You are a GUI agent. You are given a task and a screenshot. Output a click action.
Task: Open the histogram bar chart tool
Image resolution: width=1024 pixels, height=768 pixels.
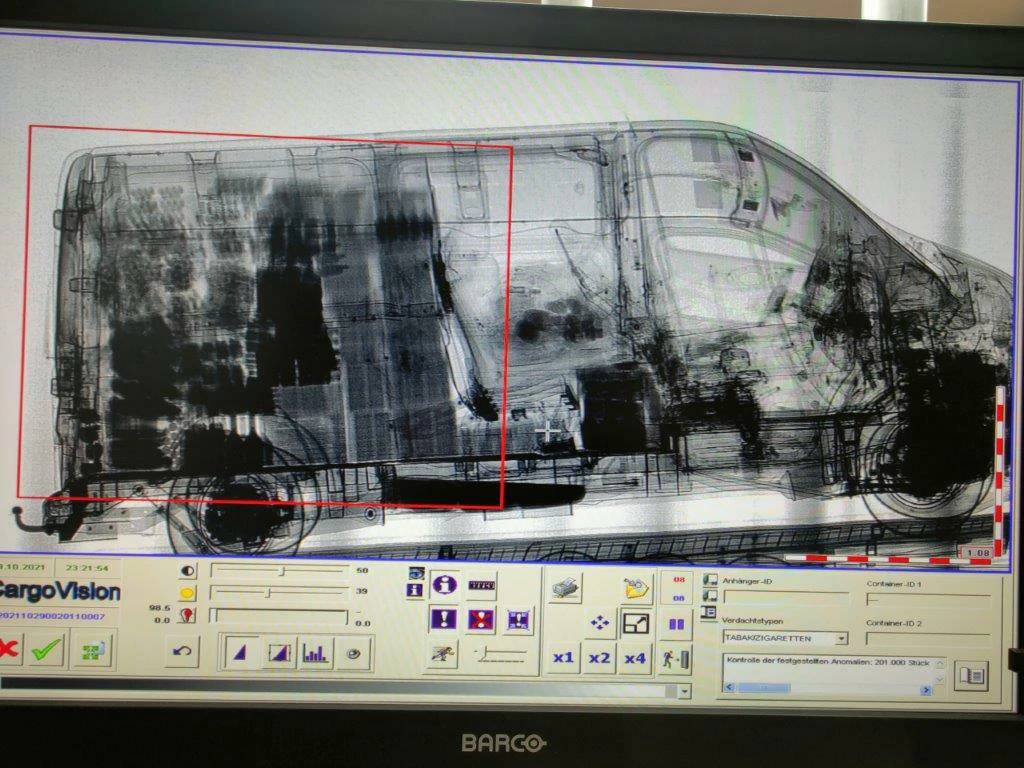[315, 653]
